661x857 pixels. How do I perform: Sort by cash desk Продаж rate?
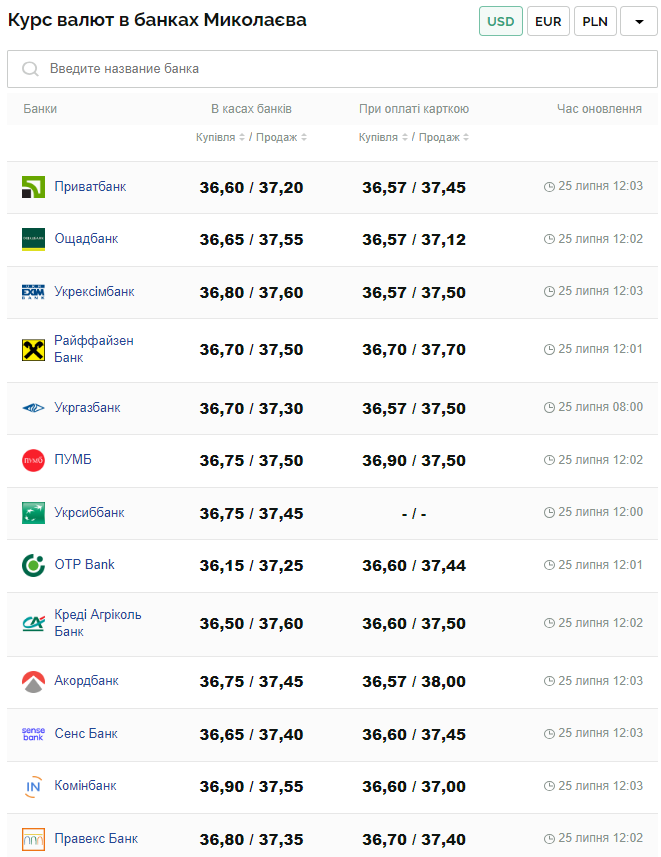[281, 137]
